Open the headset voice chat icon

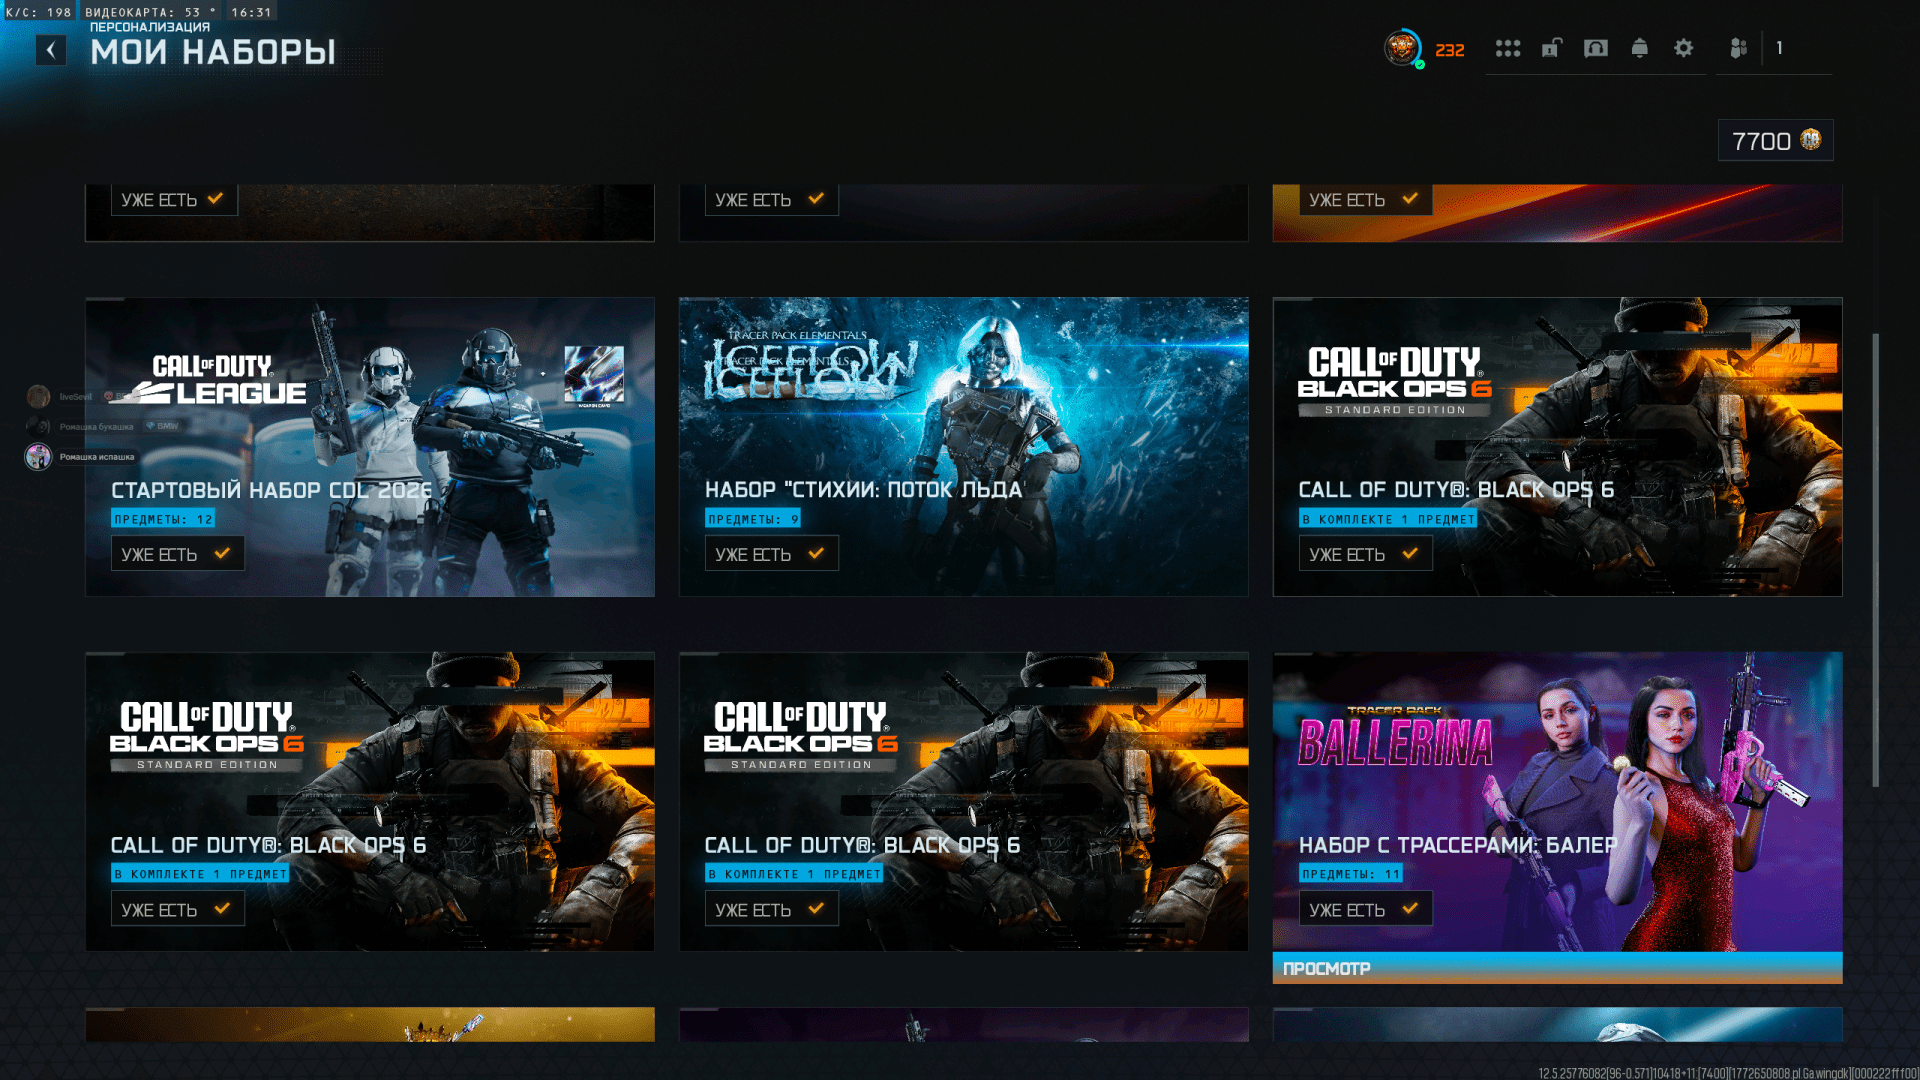point(1596,48)
